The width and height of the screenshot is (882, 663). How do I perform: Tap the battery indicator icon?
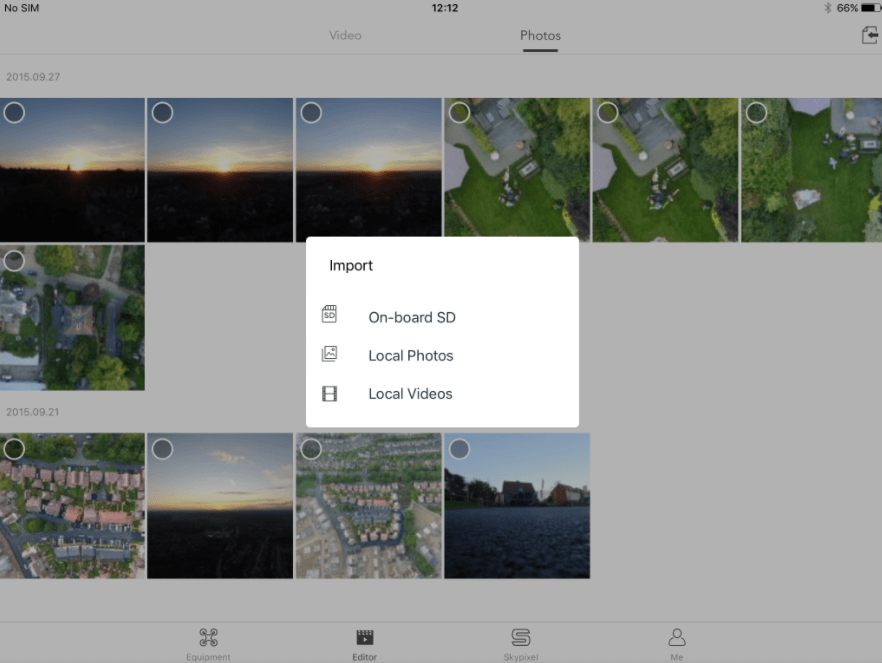[x=871, y=8]
